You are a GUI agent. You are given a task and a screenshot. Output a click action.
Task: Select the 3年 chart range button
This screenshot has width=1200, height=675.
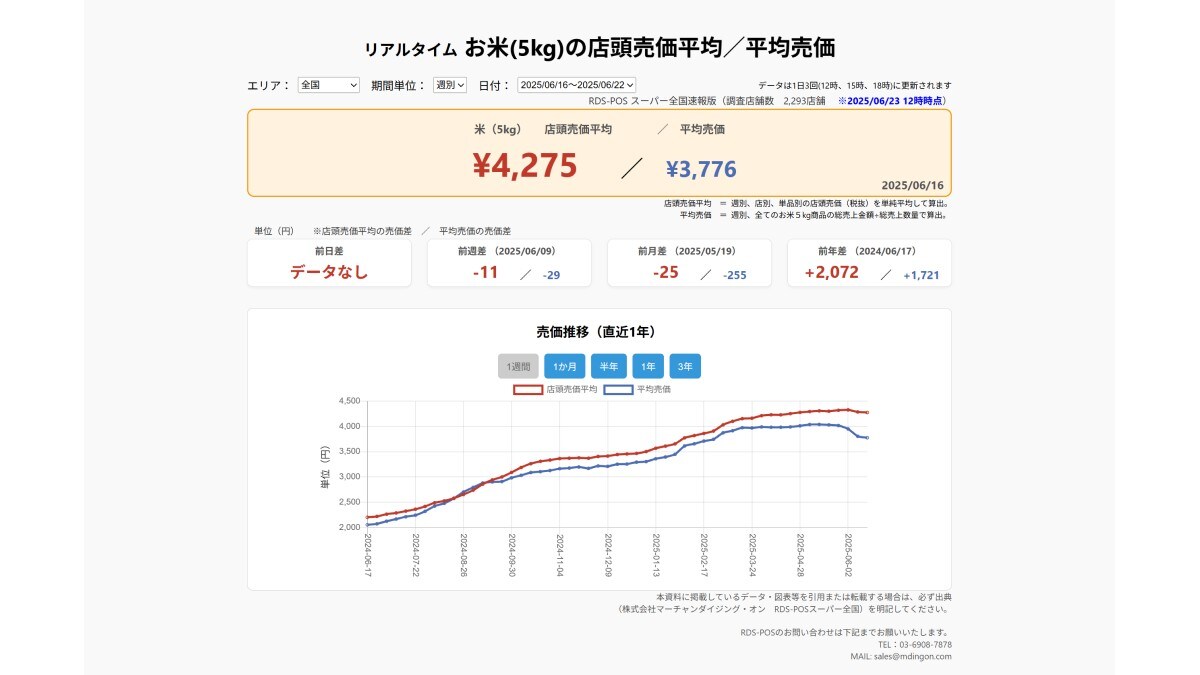(686, 366)
